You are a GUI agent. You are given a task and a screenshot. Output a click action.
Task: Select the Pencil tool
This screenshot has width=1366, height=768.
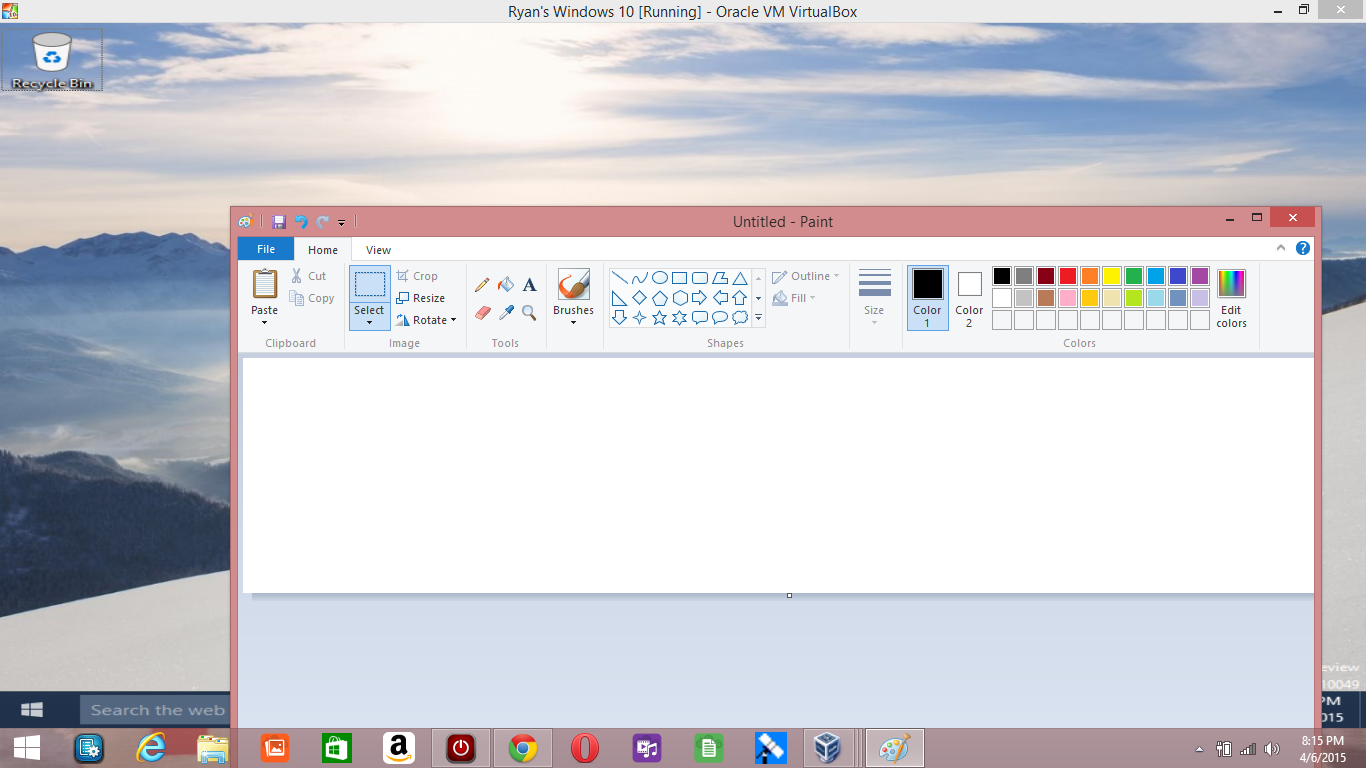(481, 283)
